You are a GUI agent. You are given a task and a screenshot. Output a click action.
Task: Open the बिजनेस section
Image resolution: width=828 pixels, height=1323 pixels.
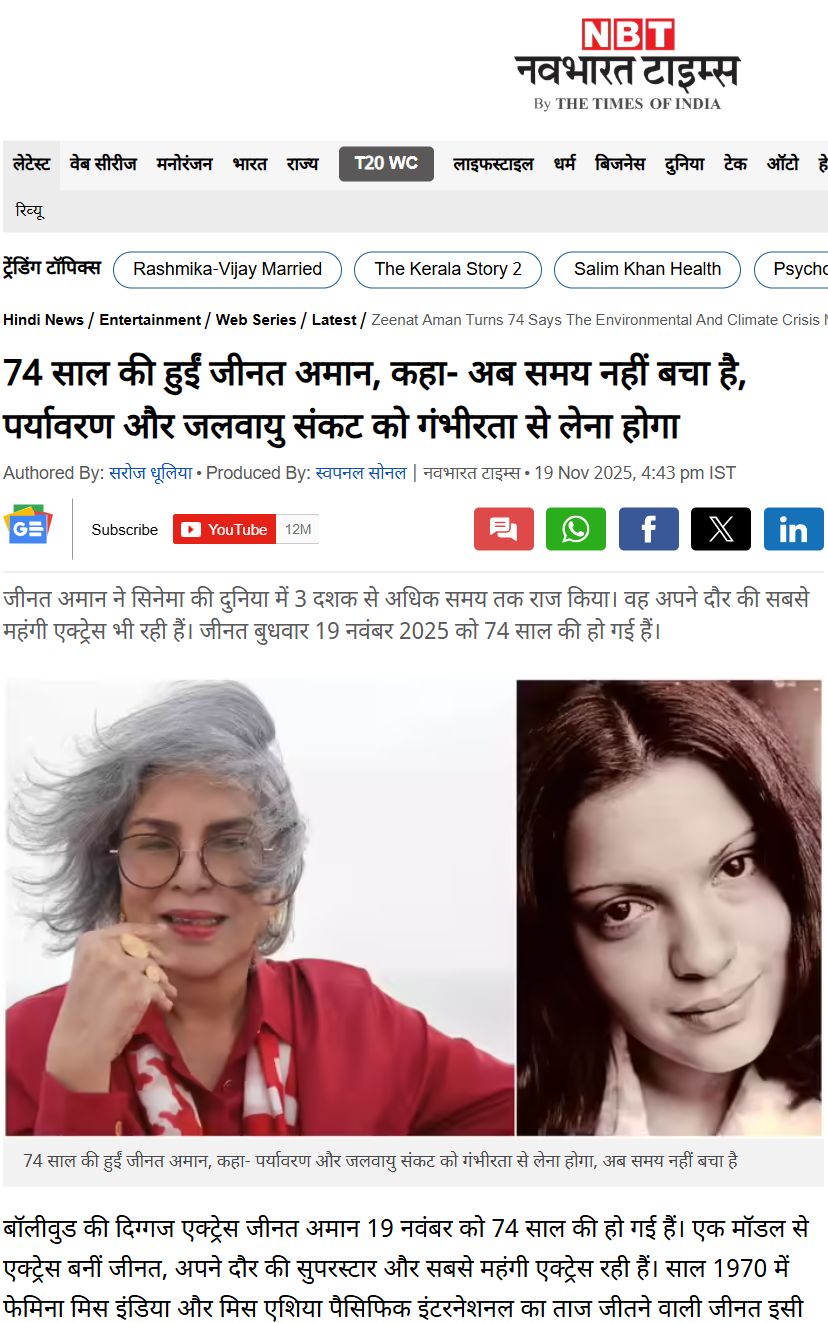[x=620, y=164]
